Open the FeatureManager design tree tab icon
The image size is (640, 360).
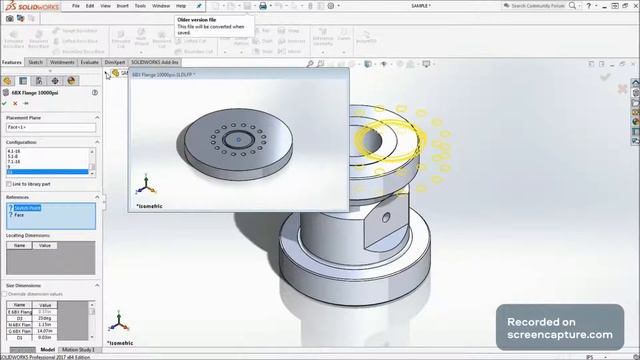click(7, 81)
